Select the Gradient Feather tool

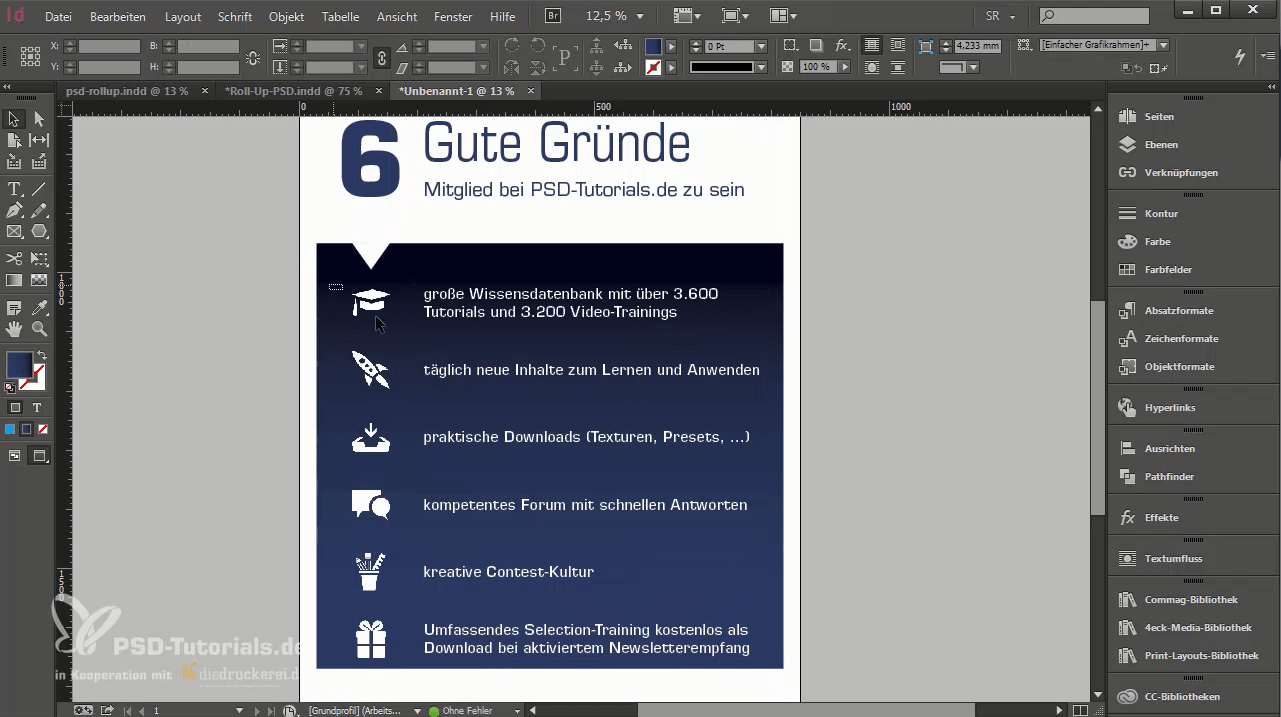click(39, 281)
